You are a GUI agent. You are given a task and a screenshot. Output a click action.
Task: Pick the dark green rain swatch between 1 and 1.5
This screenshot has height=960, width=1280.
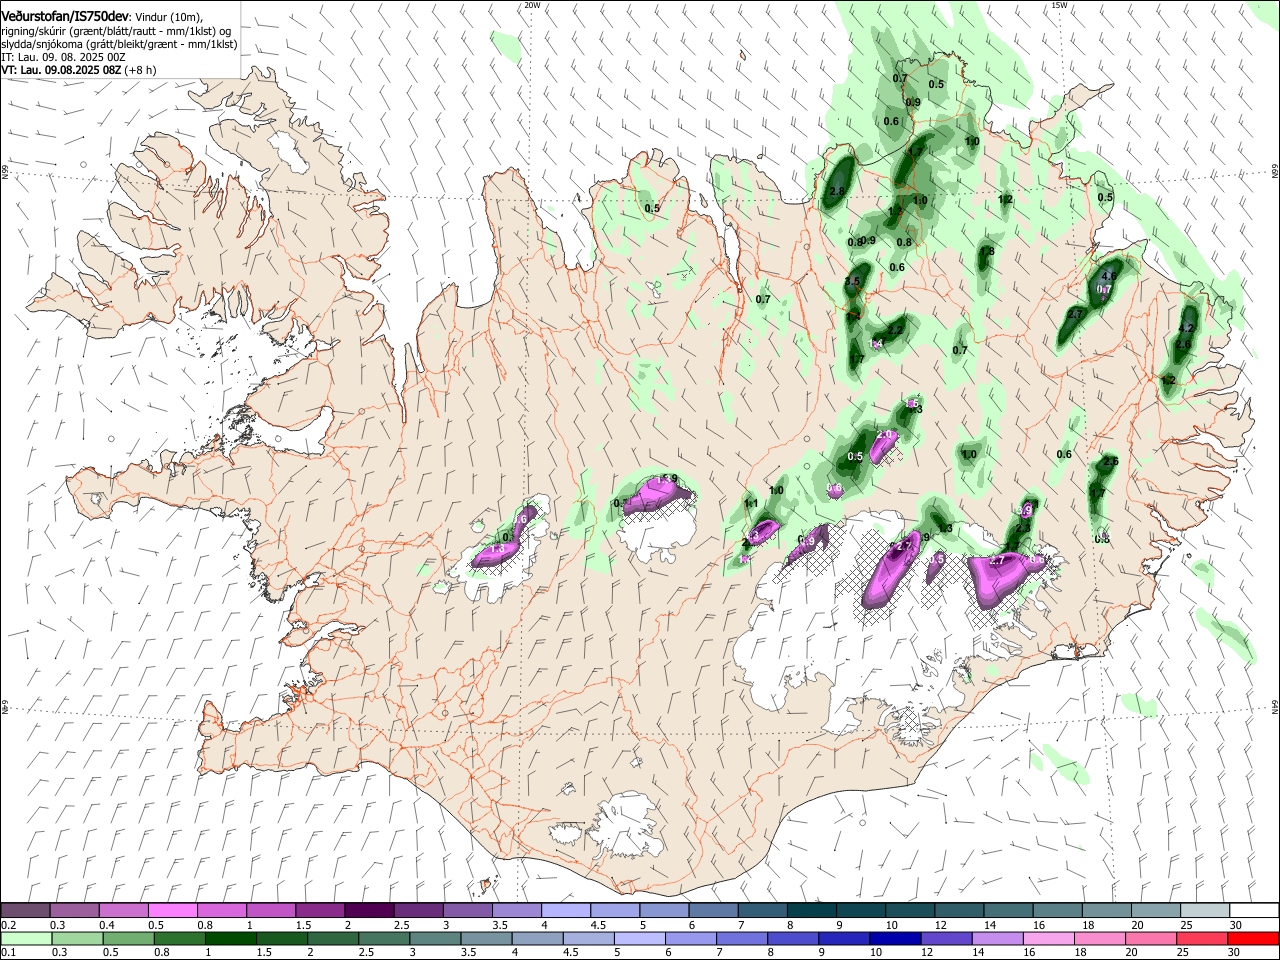click(230, 938)
